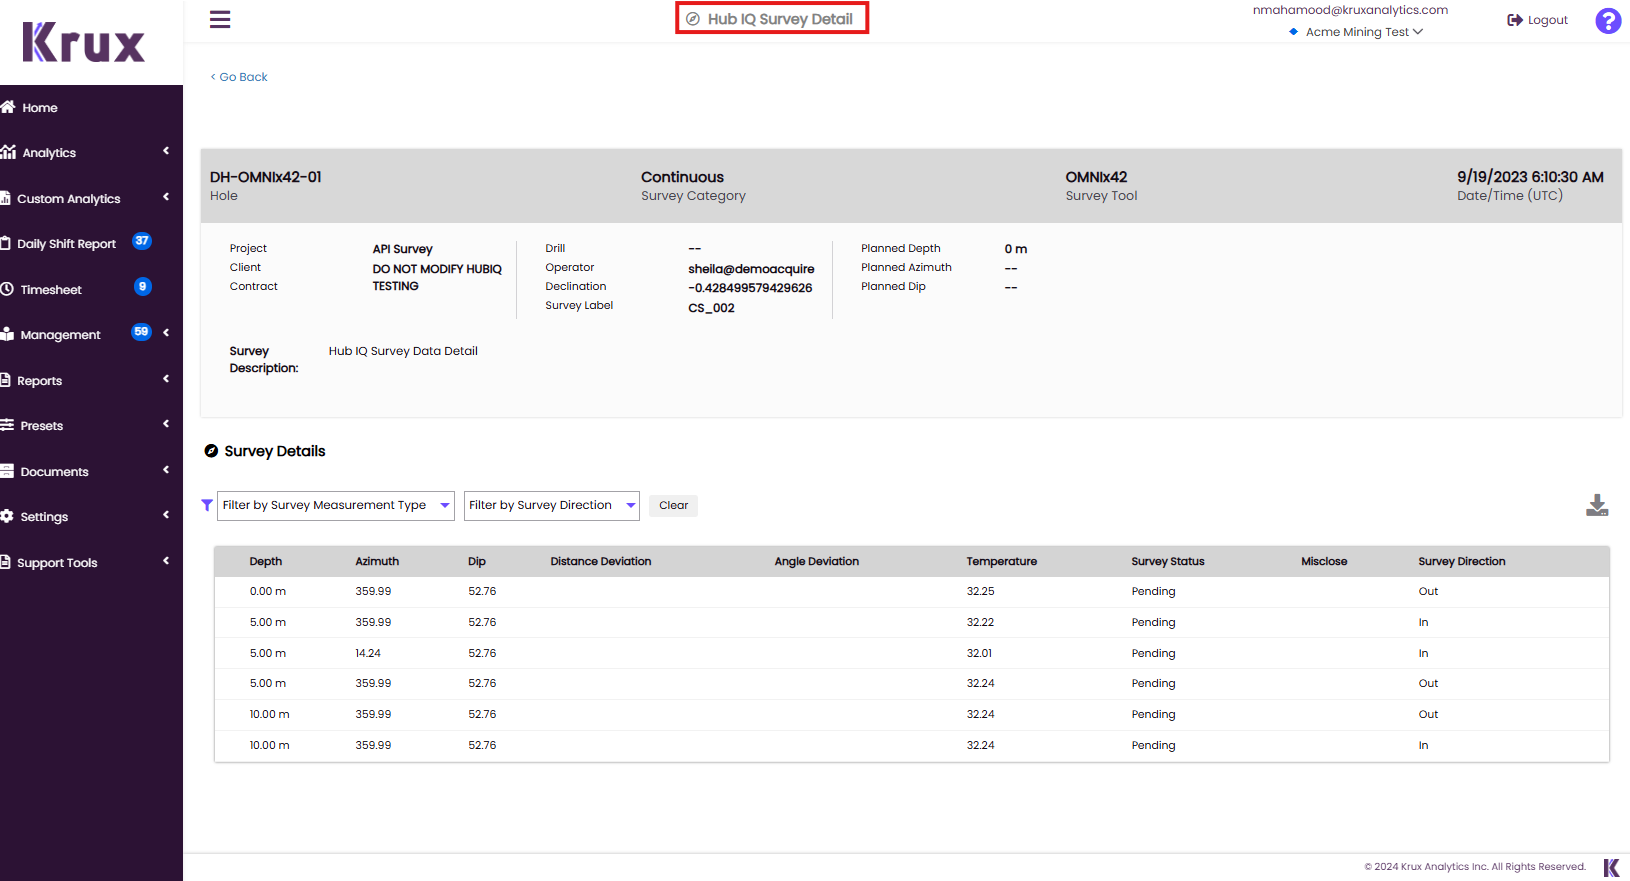The width and height of the screenshot is (1630, 881).
Task: Open the help question mark icon
Action: tap(1608, 21)
